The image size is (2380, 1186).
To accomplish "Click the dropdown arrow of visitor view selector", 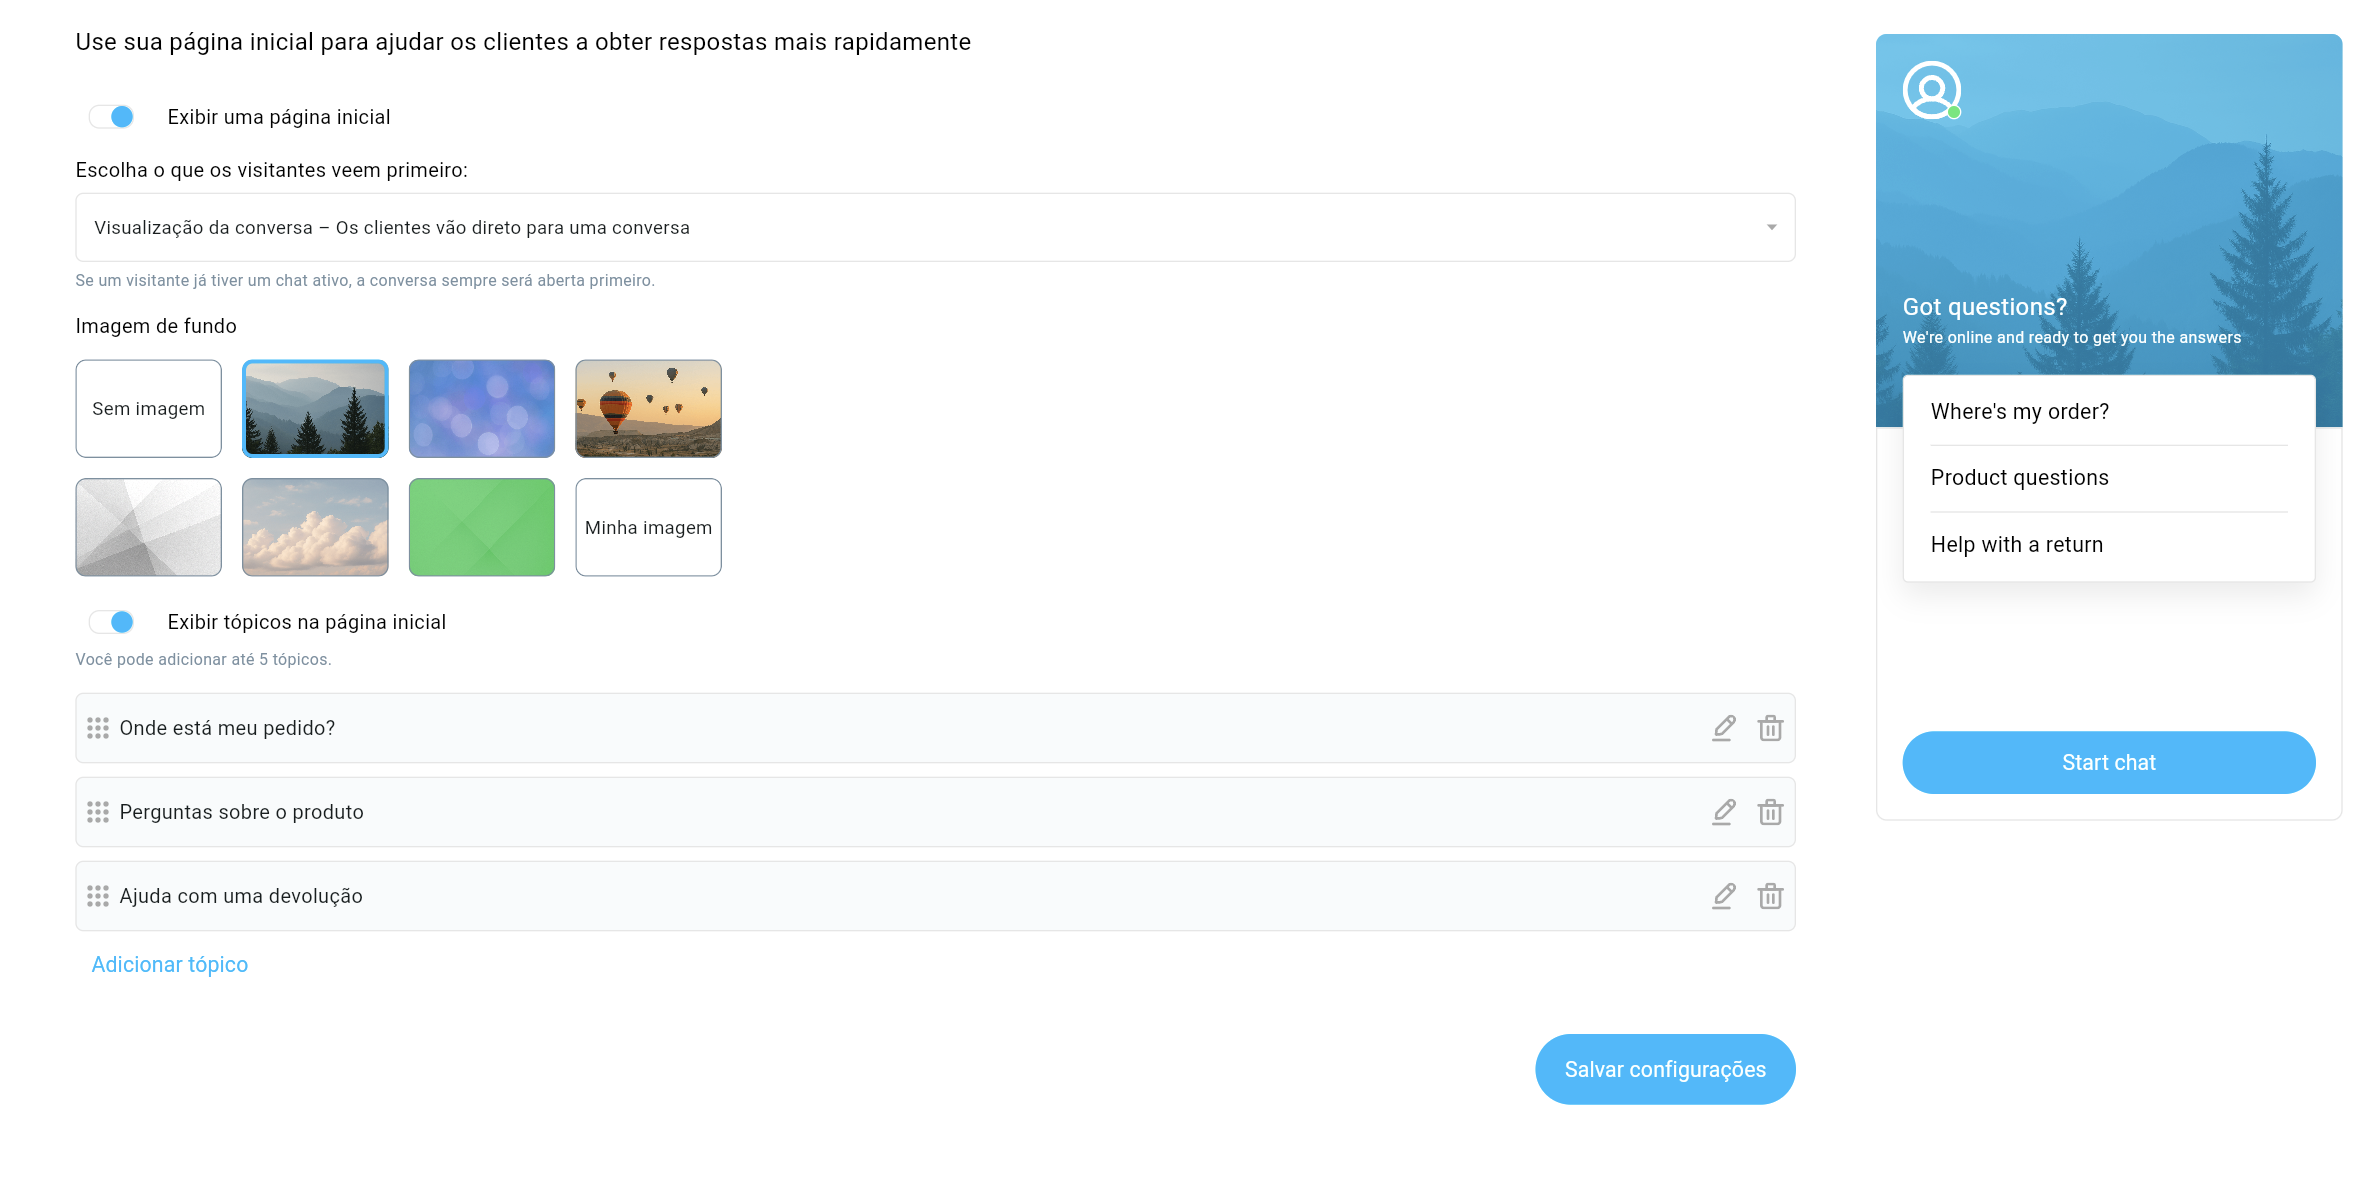I will point(1771,228).
